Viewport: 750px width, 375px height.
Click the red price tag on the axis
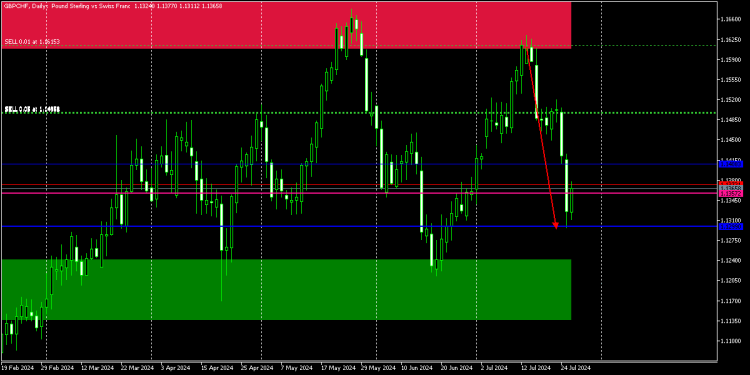coord(730,183)
